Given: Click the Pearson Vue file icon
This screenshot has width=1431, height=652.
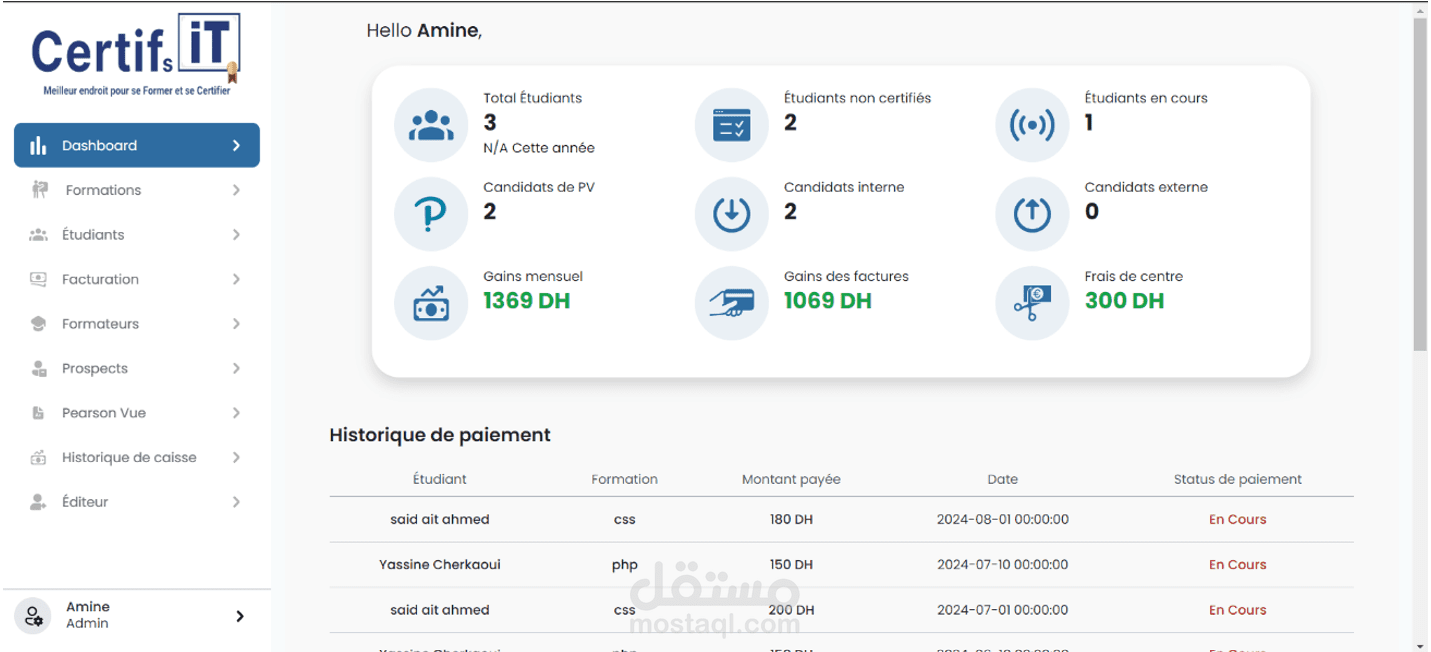Looking at the screenshot, I should [x=38, y=413].
